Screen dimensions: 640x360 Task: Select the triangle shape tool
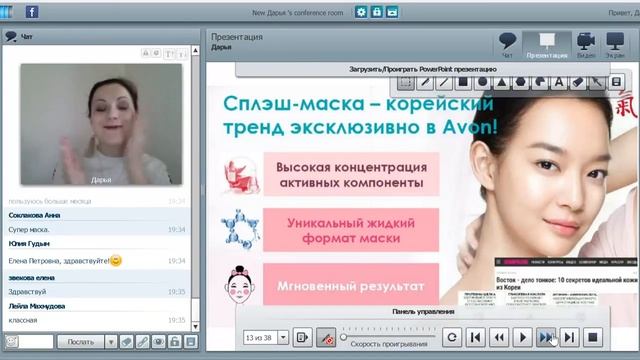(501, 82)
